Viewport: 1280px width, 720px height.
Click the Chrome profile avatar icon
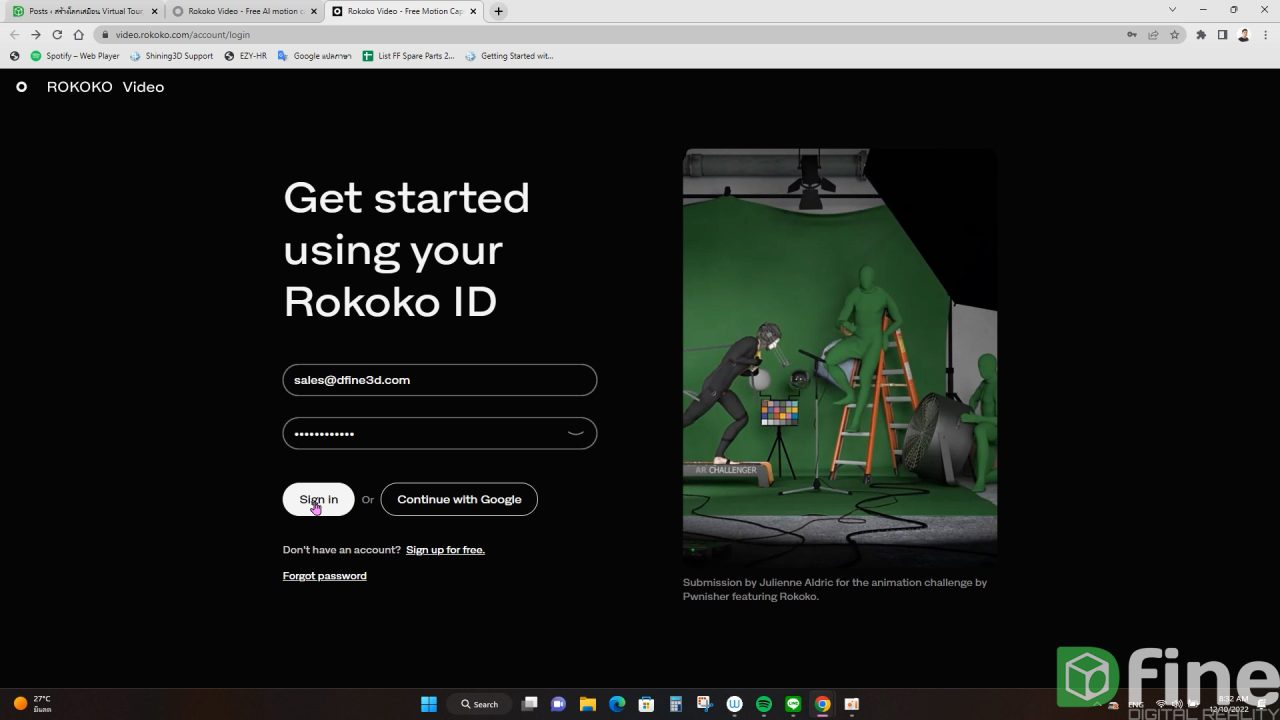tap(1243, 34)
